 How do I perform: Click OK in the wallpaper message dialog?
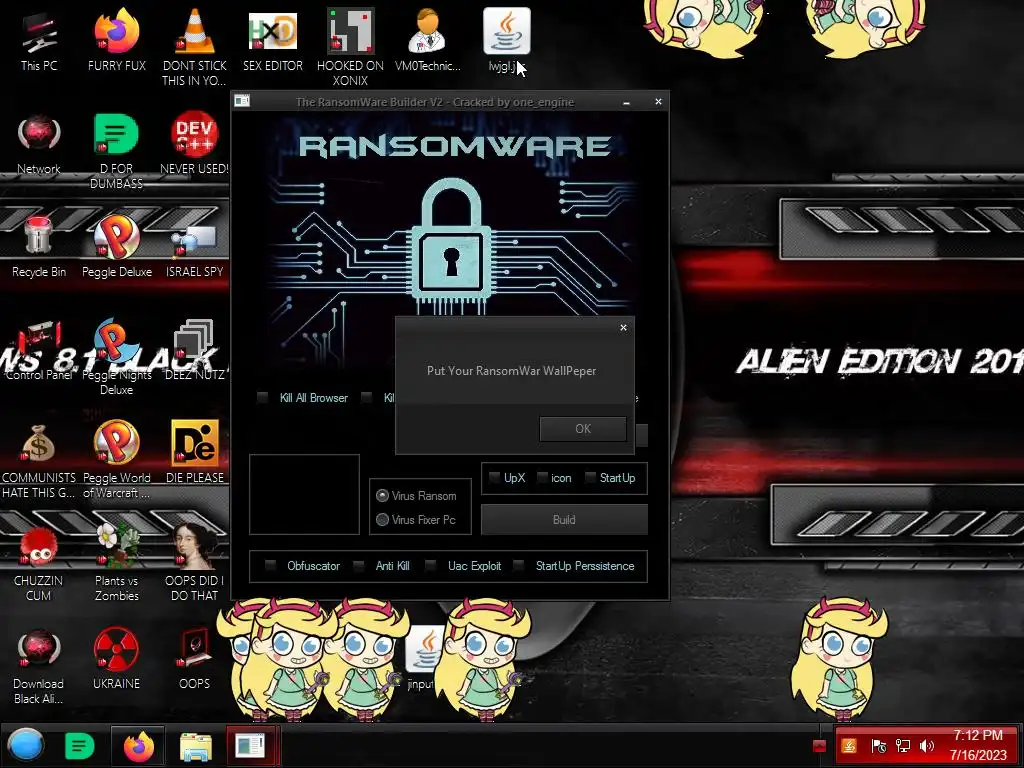[583, 428]
